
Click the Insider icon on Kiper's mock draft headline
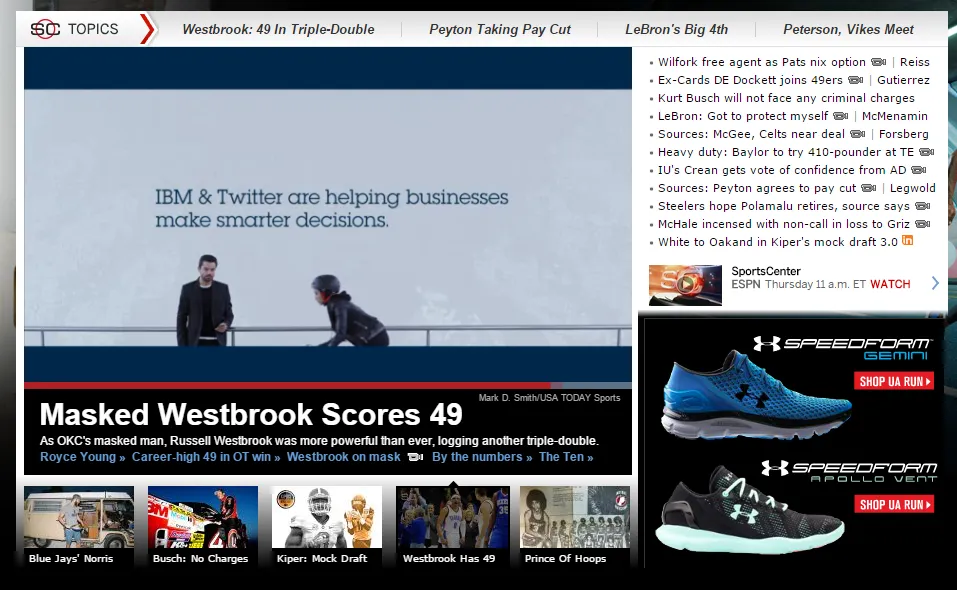point(907,241)
